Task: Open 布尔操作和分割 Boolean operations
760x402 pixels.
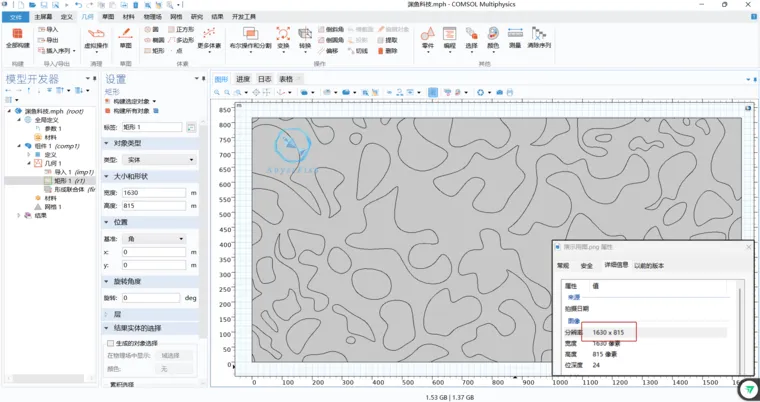Action: (251, 38)
